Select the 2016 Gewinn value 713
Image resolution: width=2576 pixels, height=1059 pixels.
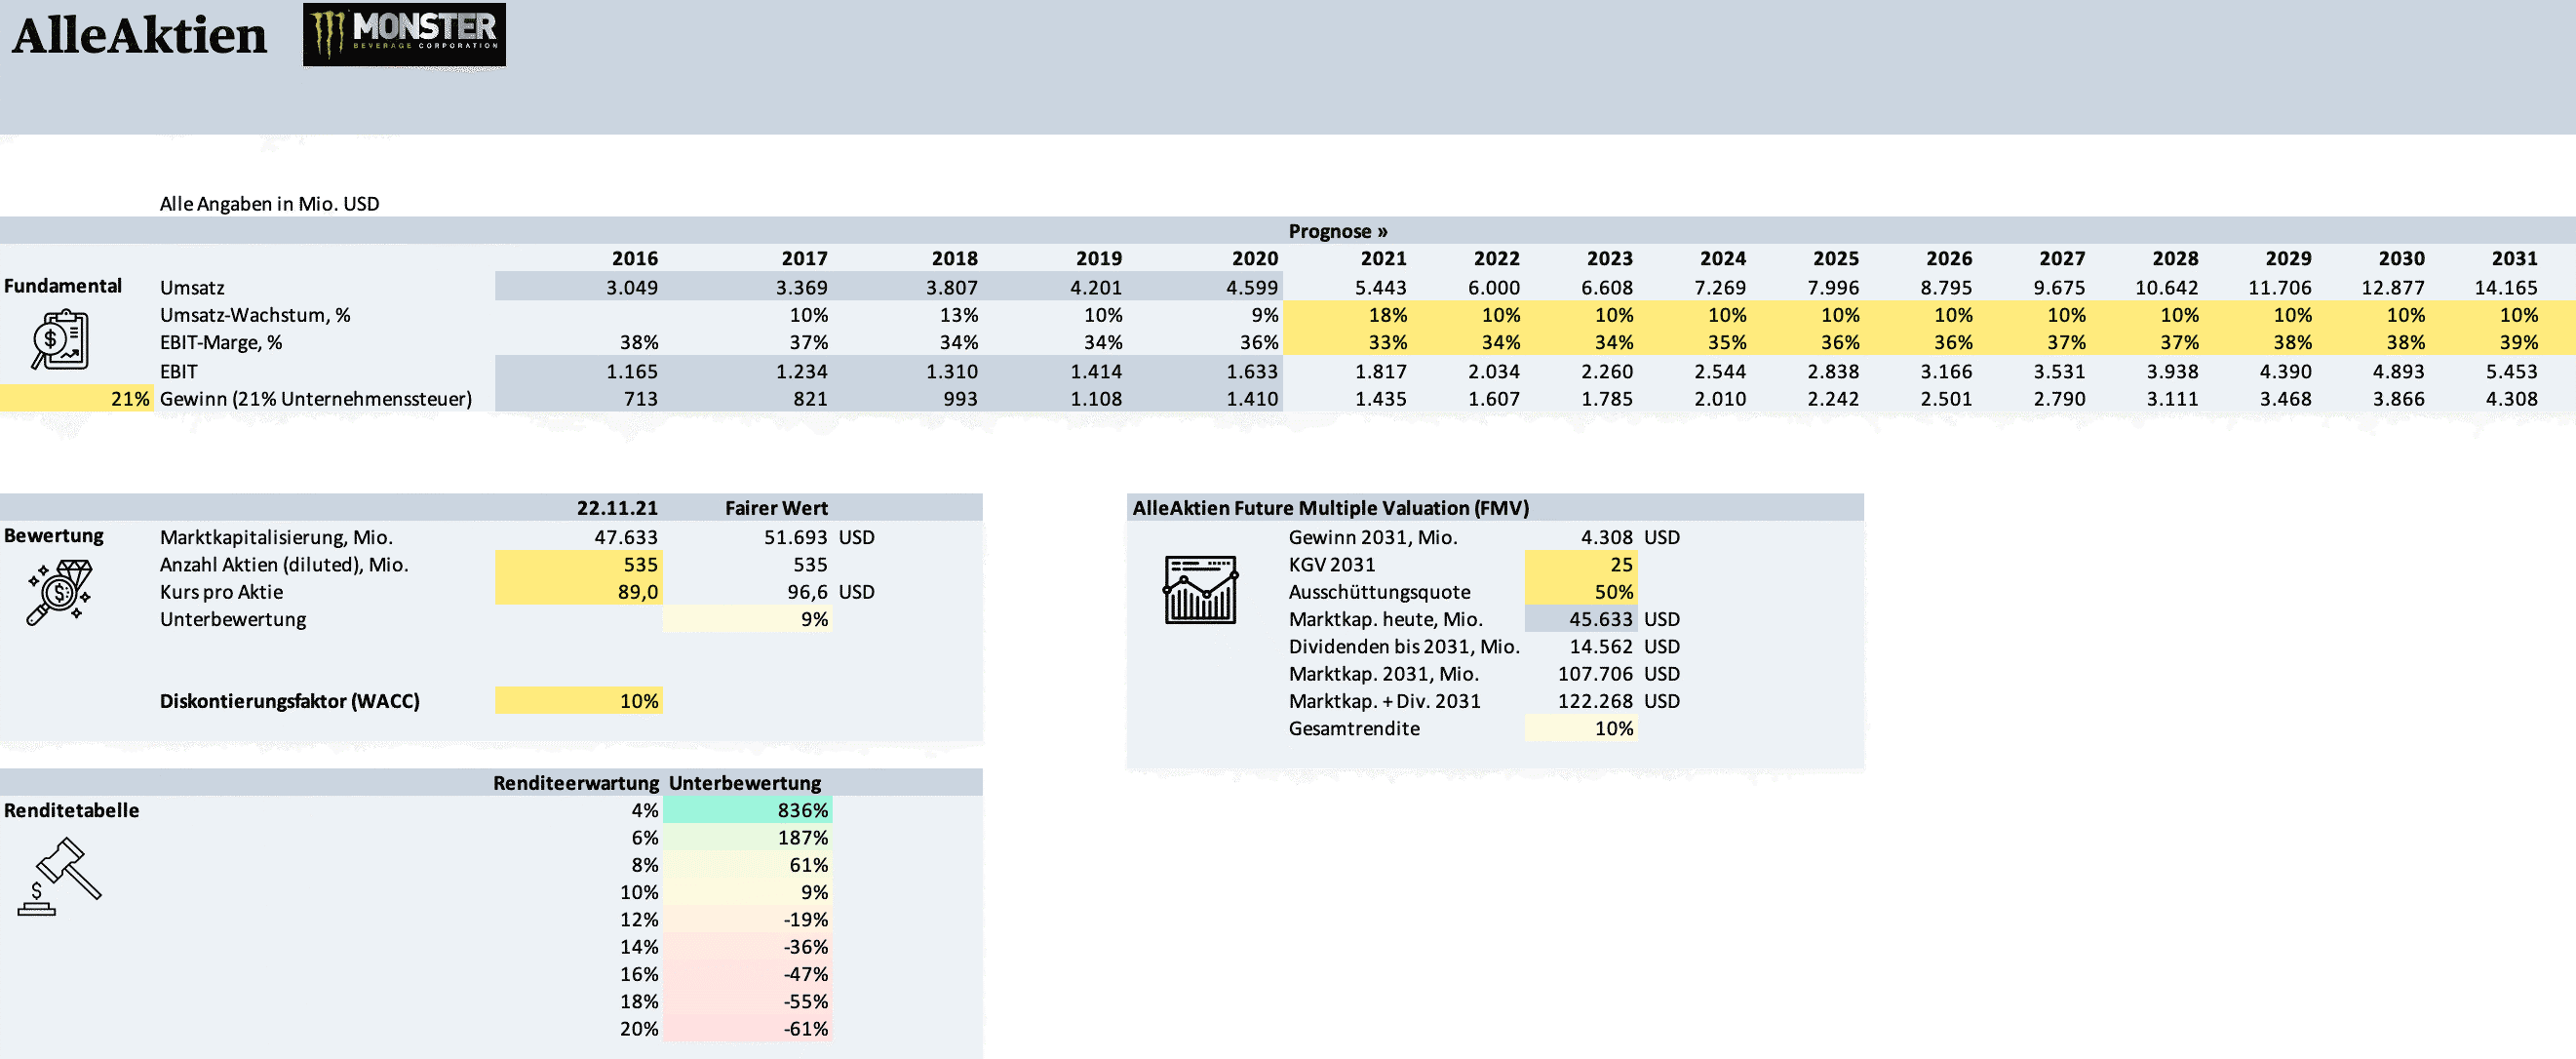641,398
